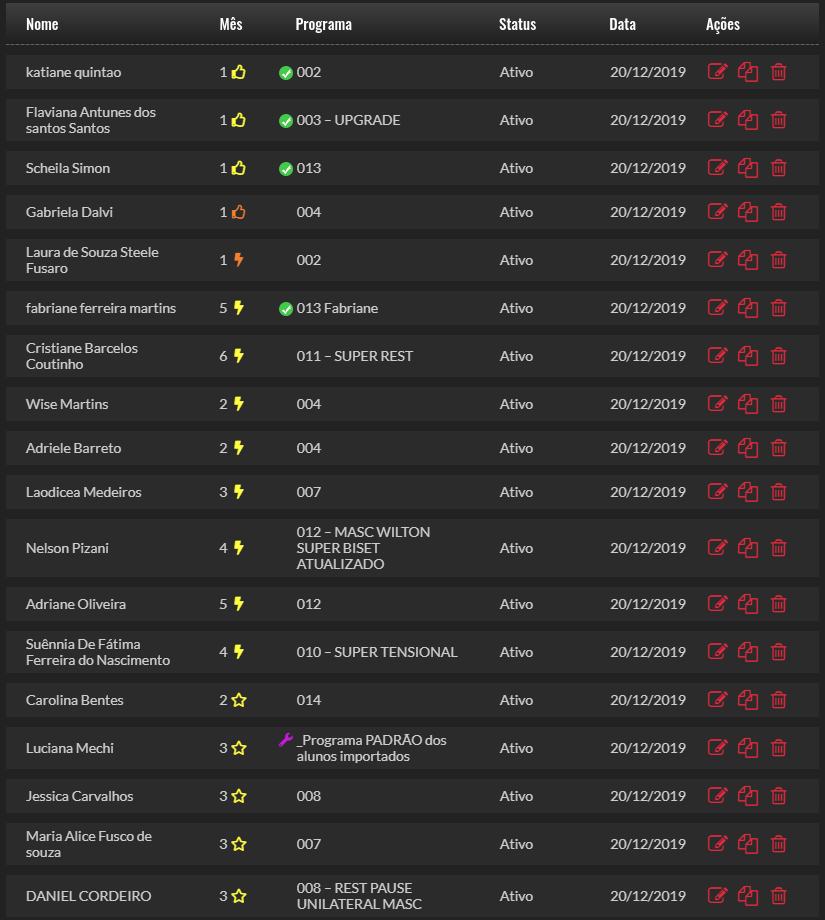Click green check beside 013 Fabriane
Viewport: 825px width, 920px height.
pos(286,309)
